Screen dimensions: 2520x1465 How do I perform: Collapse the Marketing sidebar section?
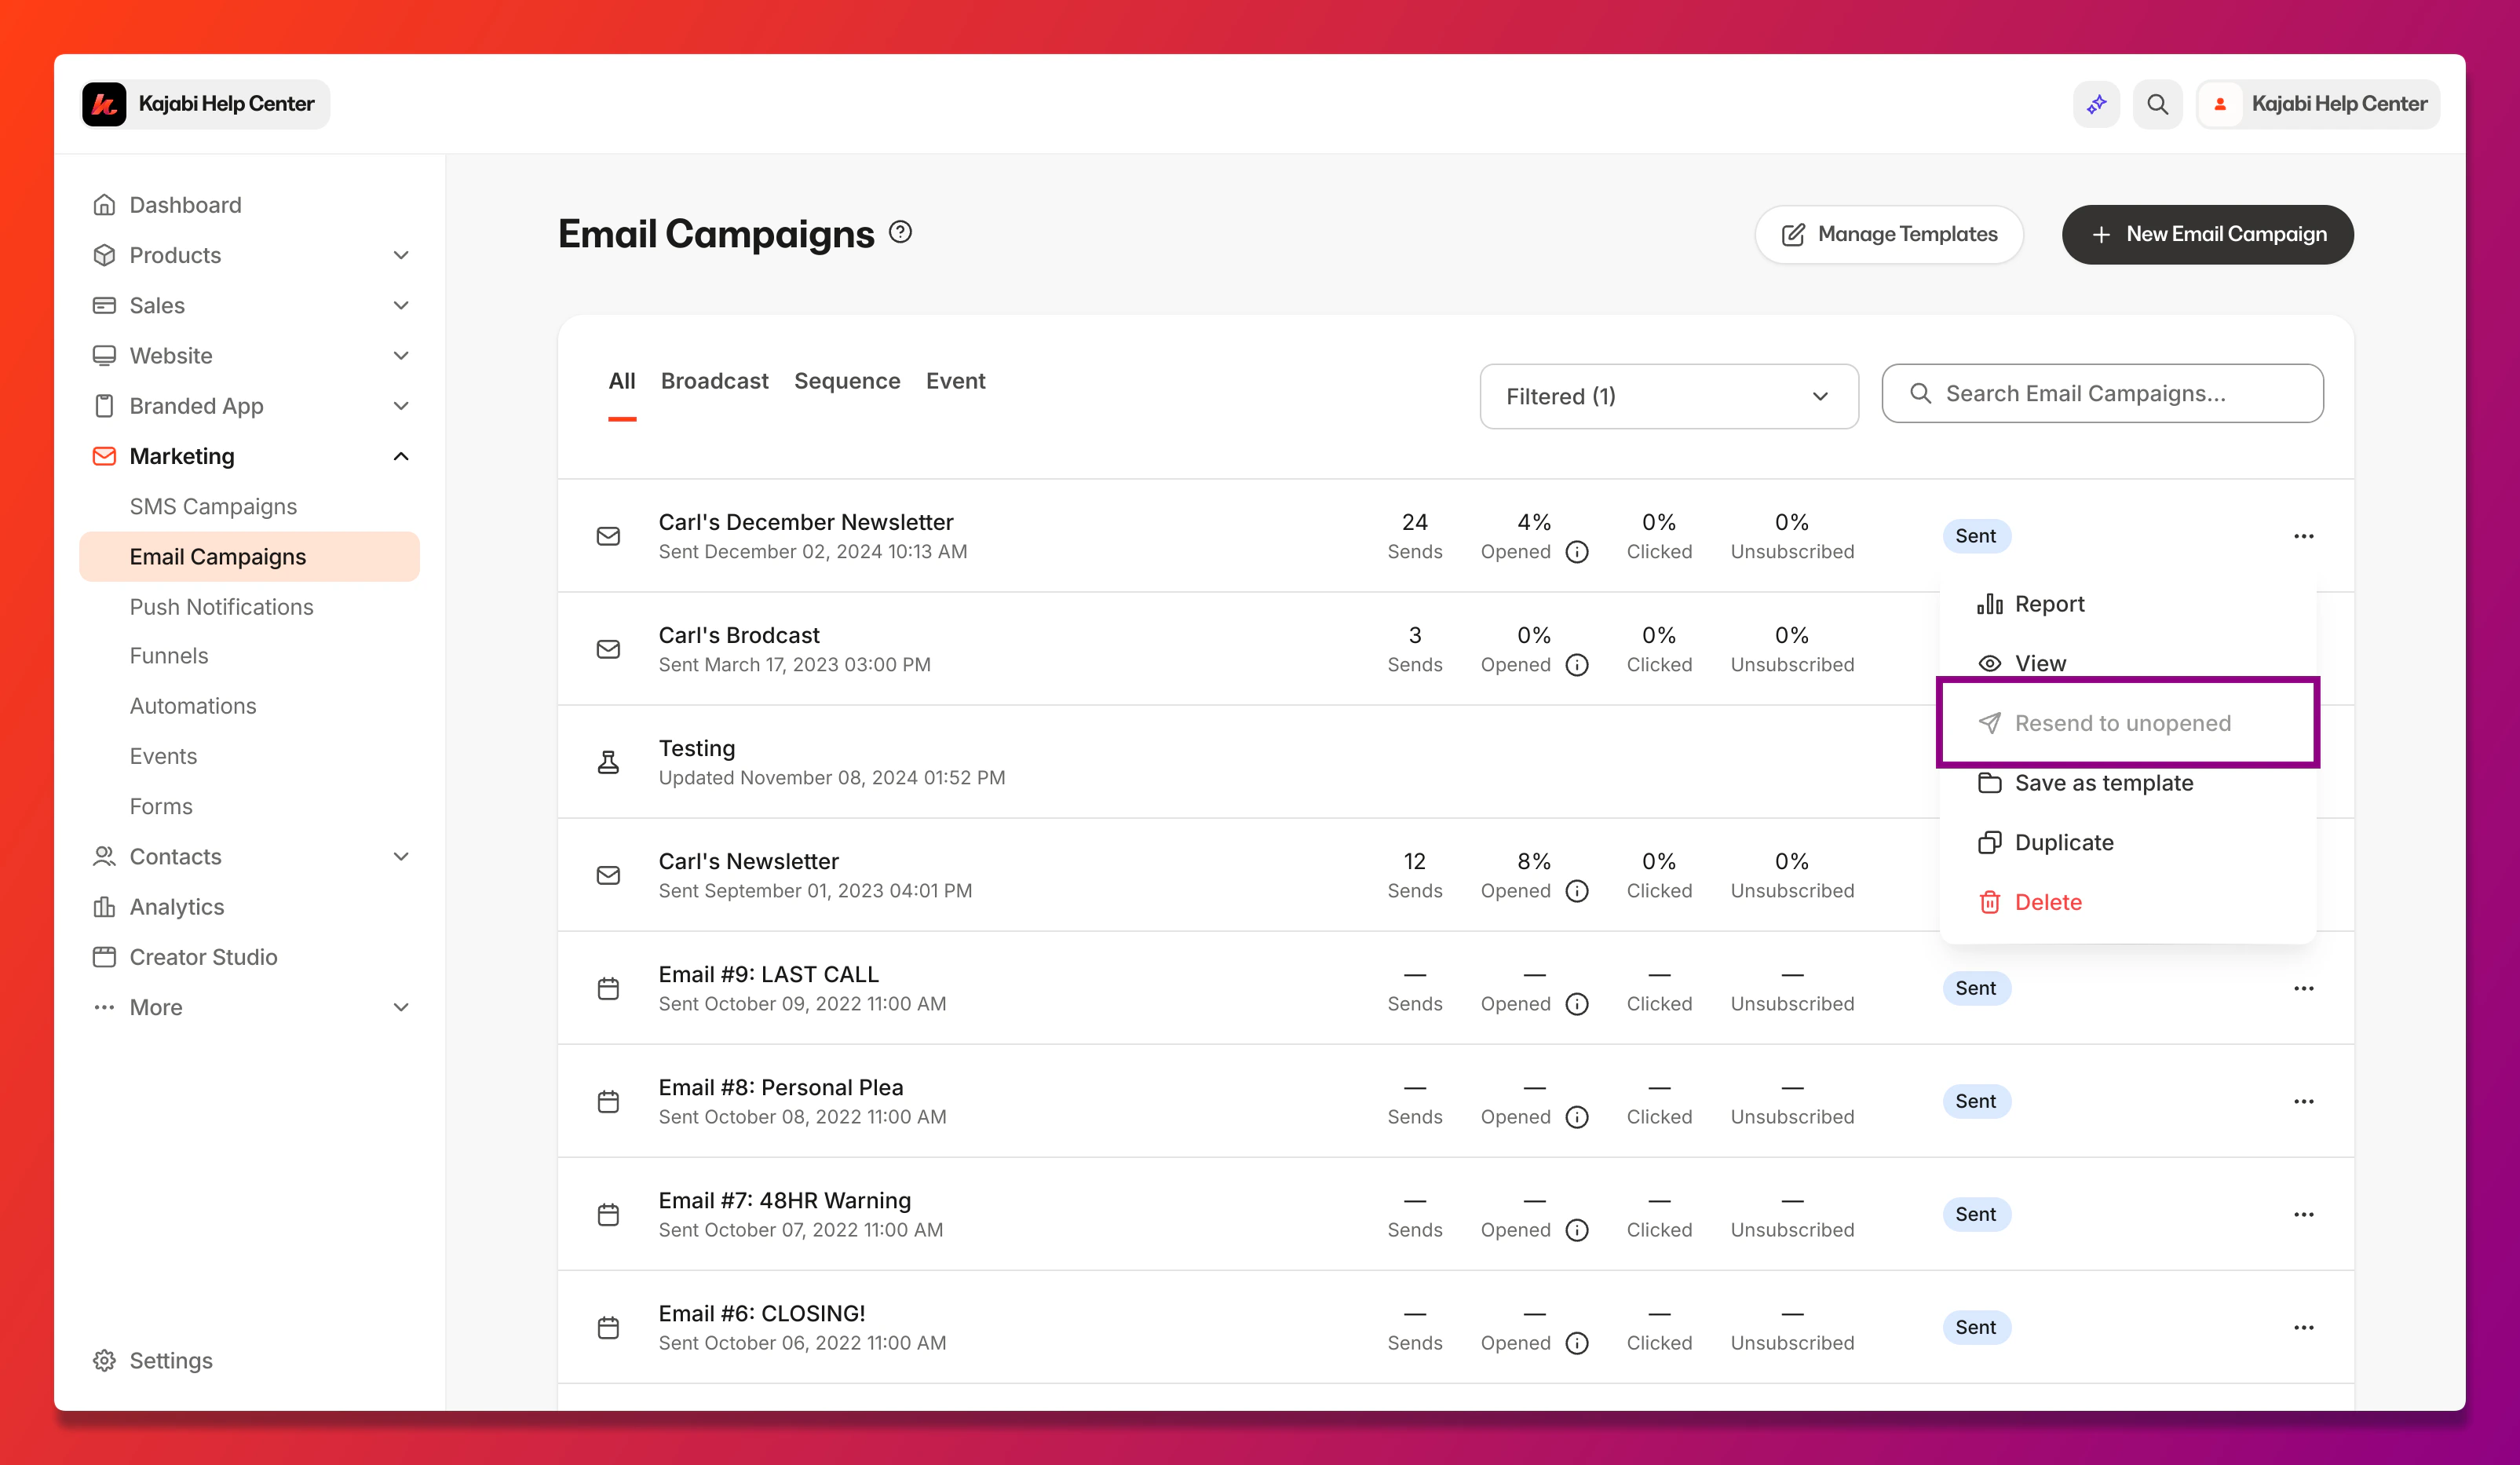[401, 456]
